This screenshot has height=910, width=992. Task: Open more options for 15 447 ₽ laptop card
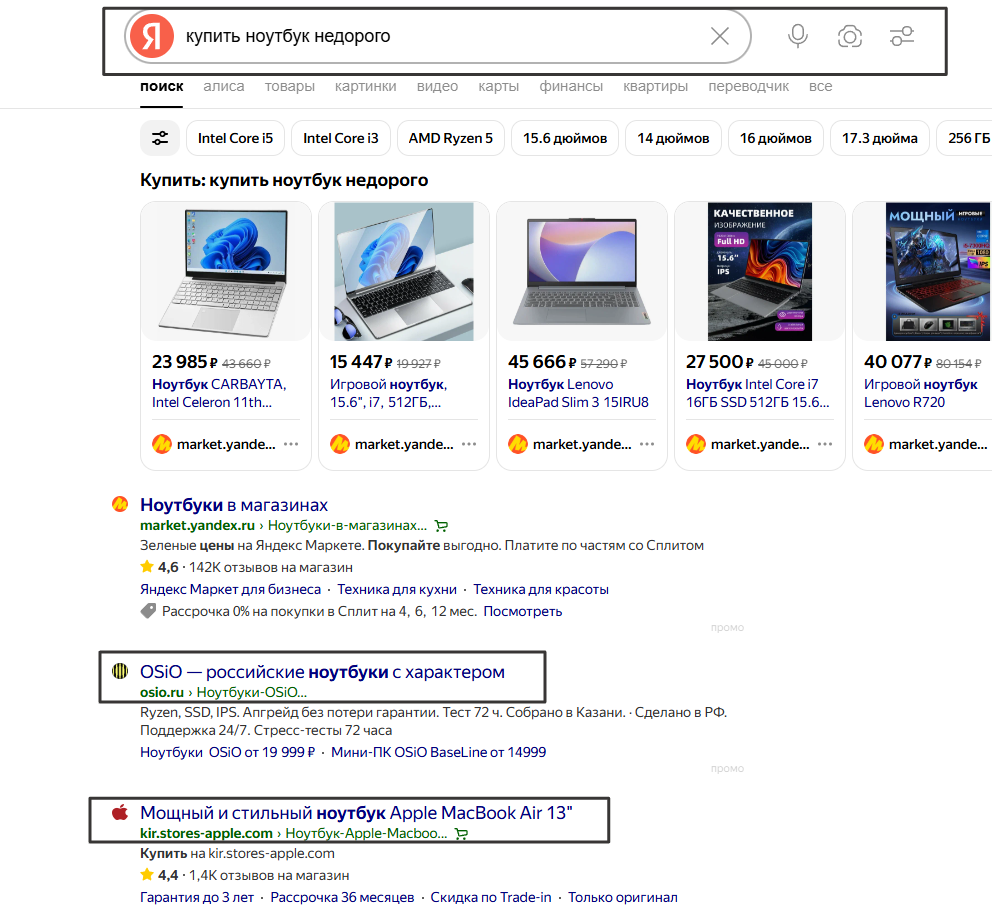[x=469, y=444]
